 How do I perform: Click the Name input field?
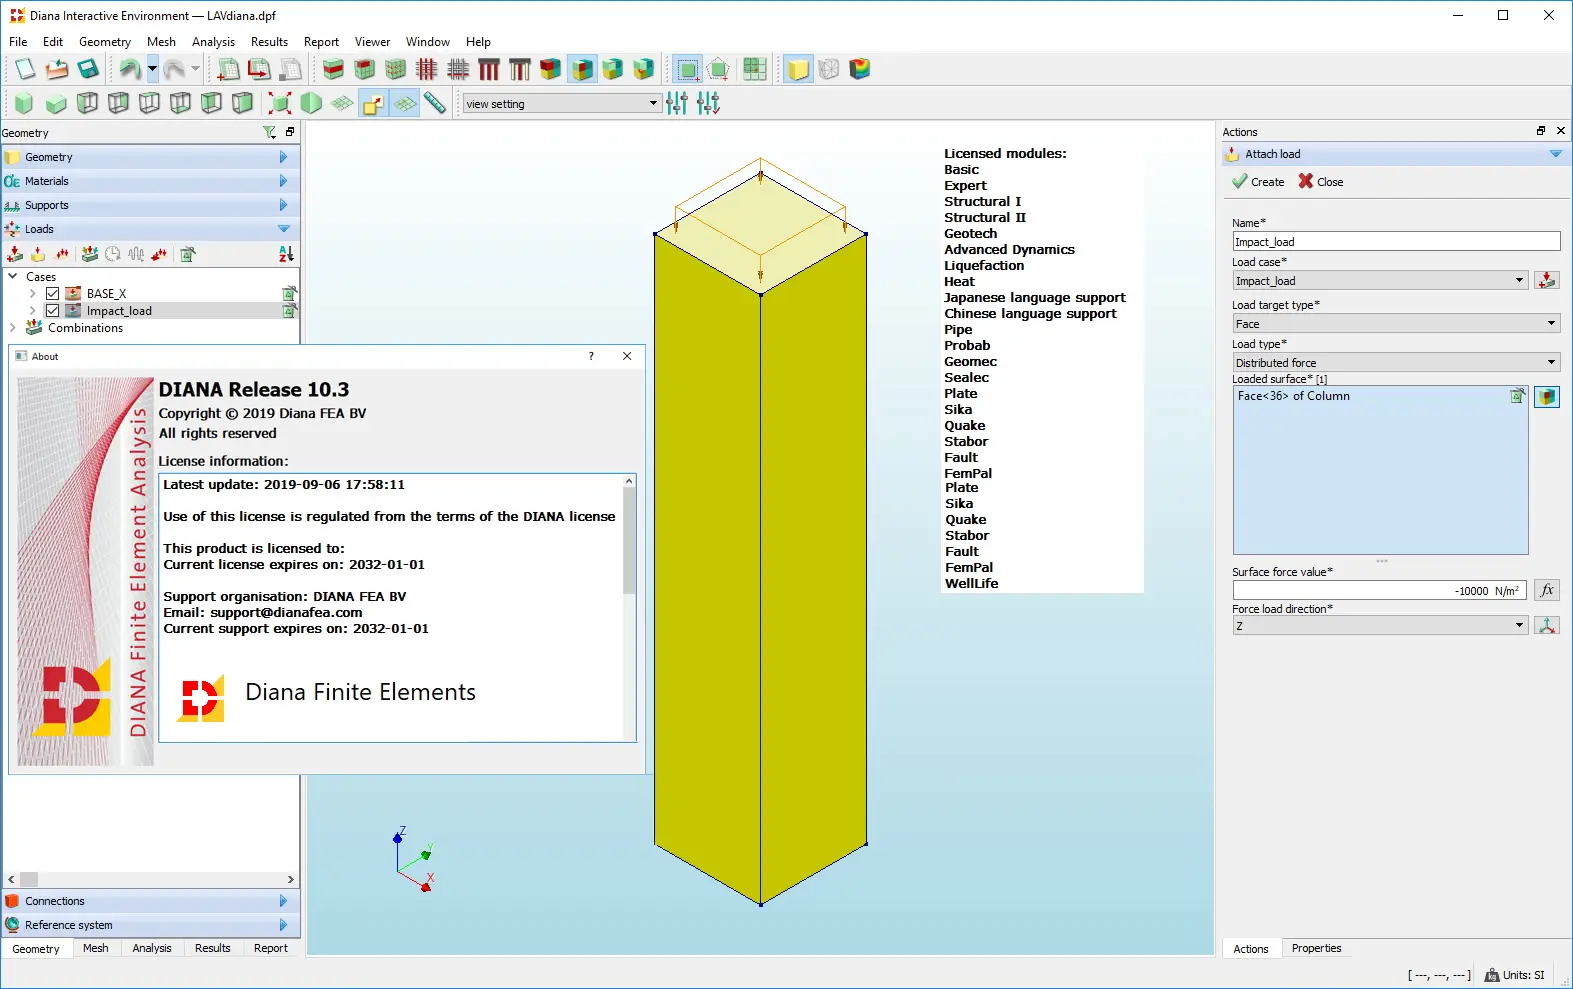click(1396, 242)
